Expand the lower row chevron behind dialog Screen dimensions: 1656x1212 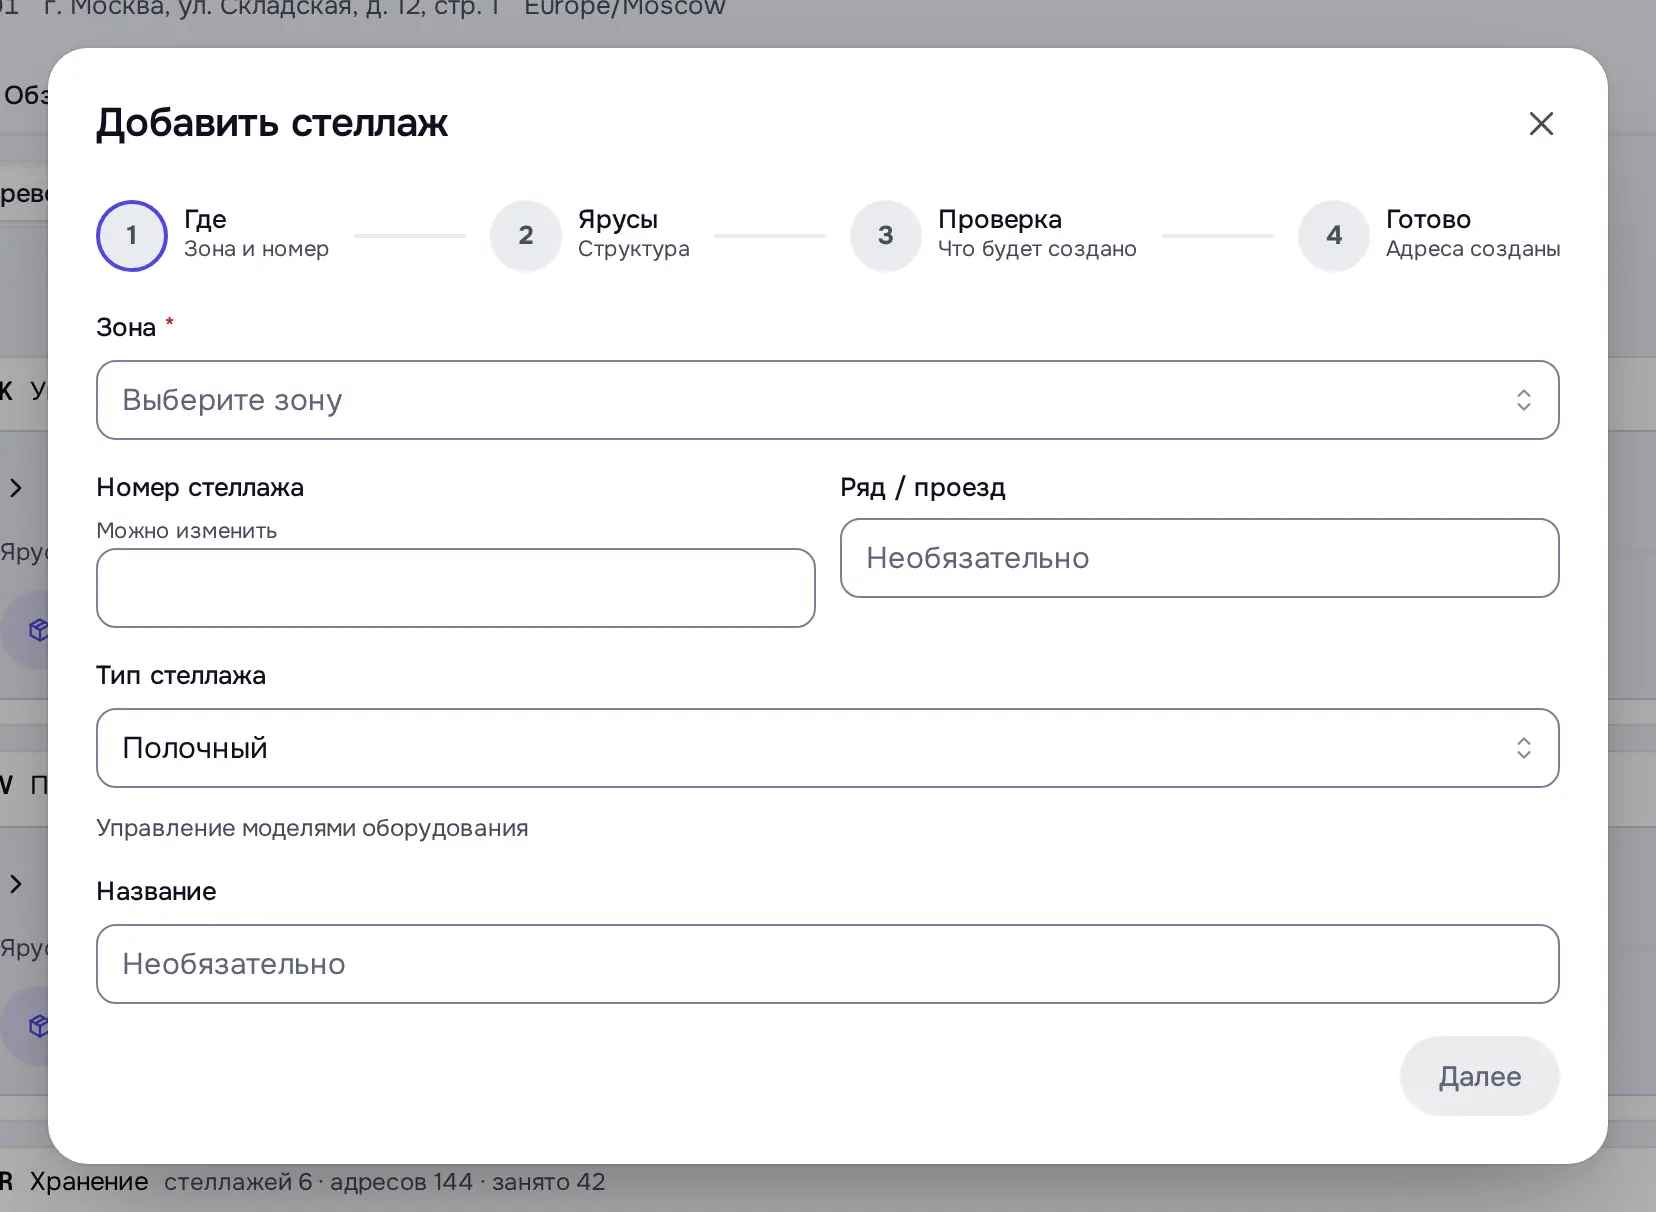pyautogui.click(x=16, y=884)
